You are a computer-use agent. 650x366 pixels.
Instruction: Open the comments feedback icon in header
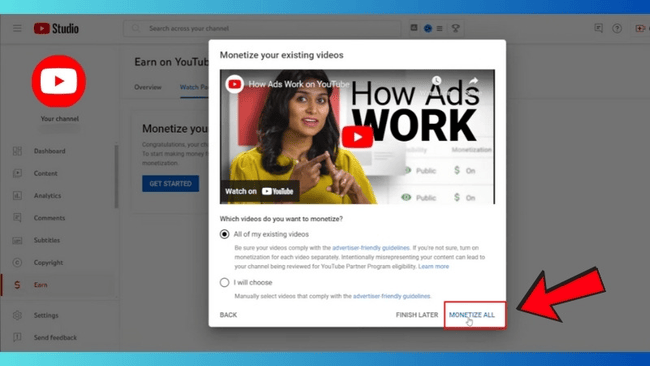click(598, 28)
